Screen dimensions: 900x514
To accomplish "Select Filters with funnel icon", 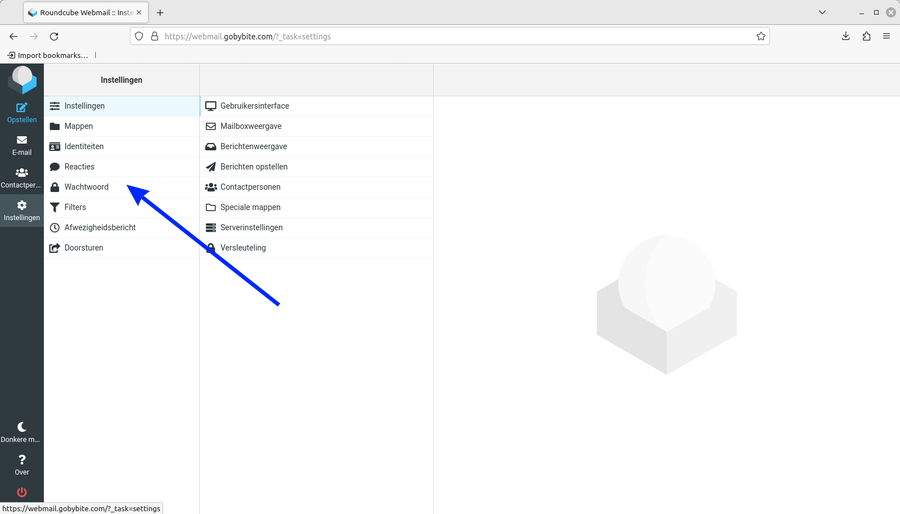I will [x=75, y=207].
